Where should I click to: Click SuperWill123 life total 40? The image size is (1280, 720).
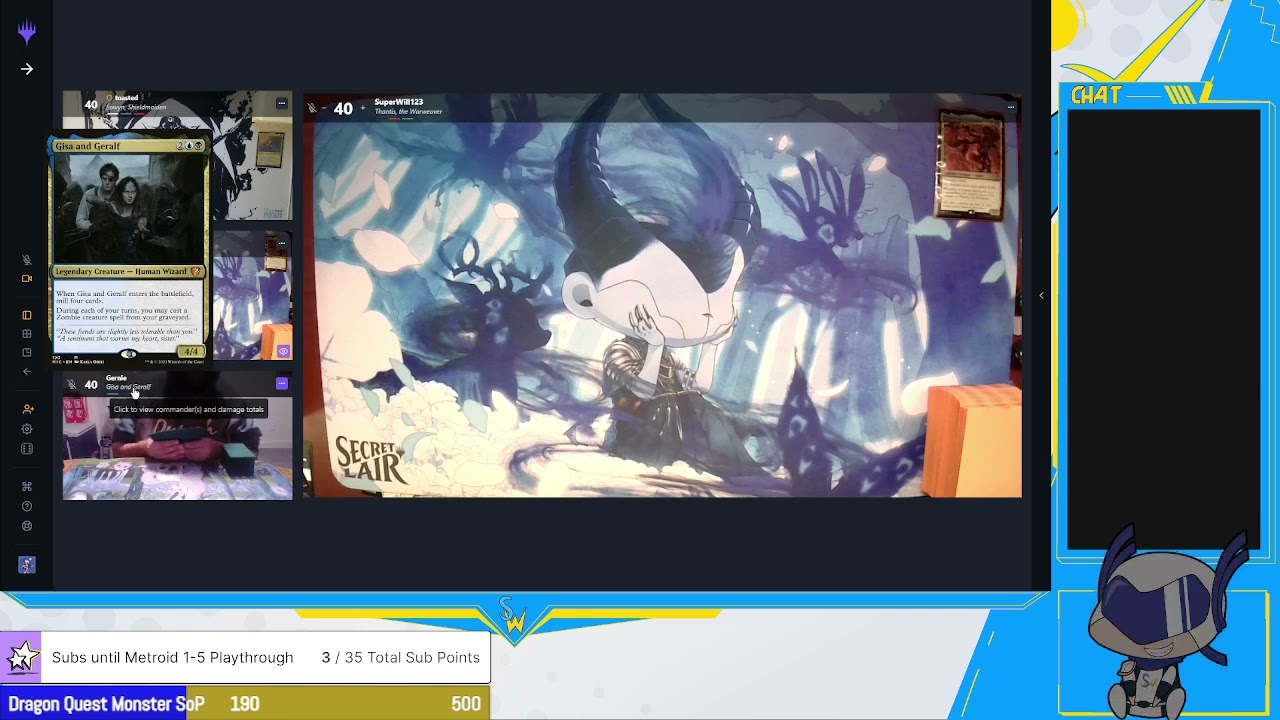pyautogui.click(x=343, y=108)
